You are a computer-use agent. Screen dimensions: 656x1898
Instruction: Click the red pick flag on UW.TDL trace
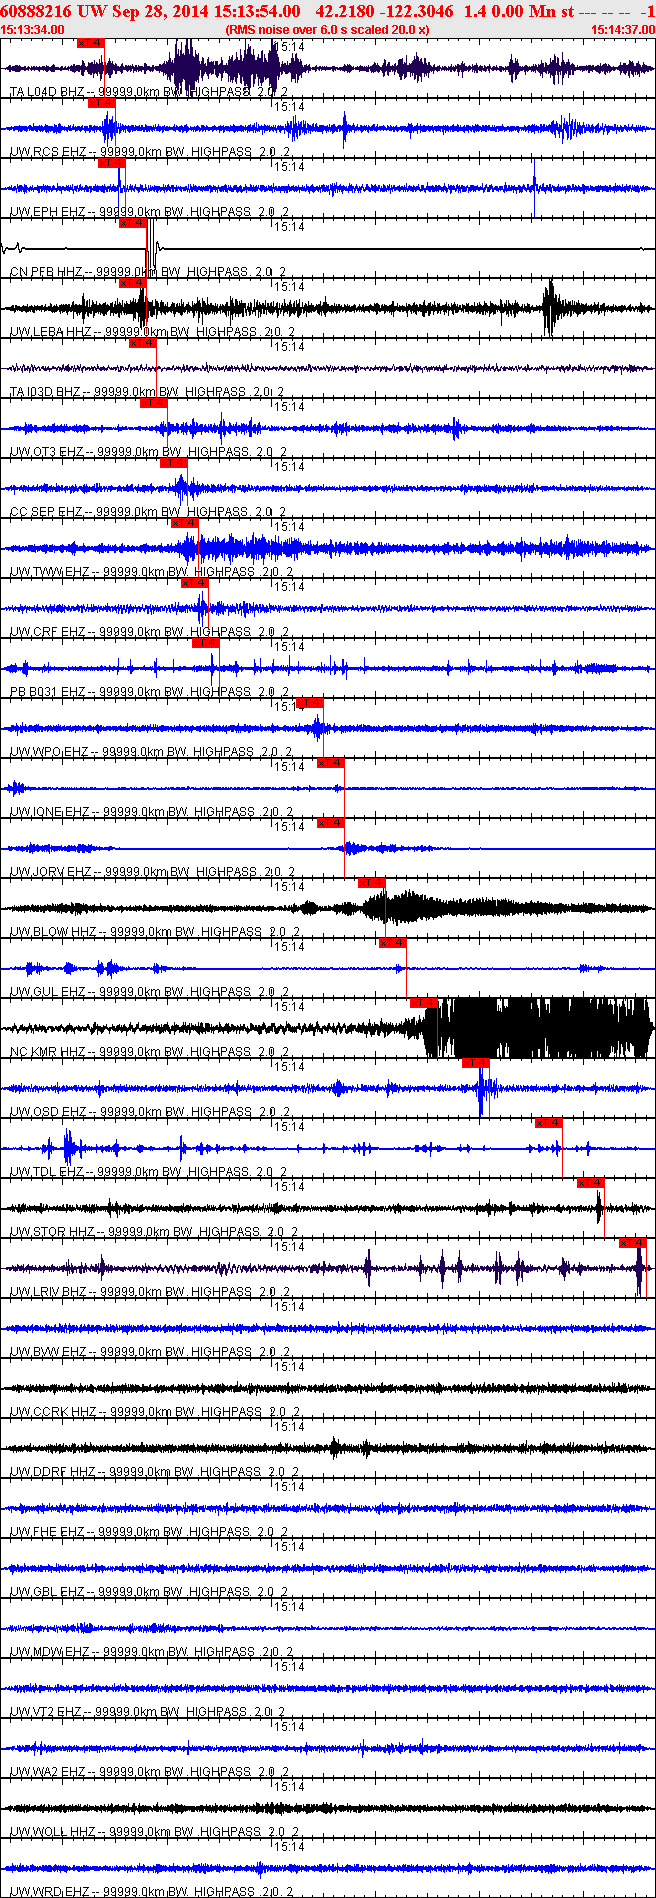pyautogui.click(x=549, y=1123)
